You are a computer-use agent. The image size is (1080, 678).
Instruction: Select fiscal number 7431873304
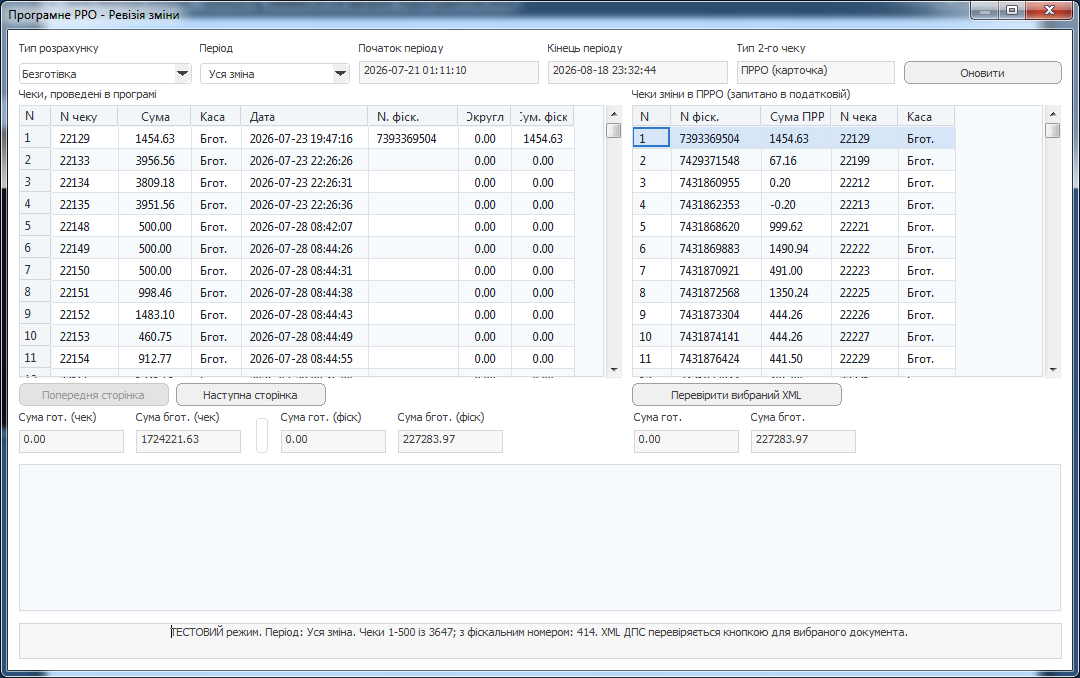tap(716, 315)
